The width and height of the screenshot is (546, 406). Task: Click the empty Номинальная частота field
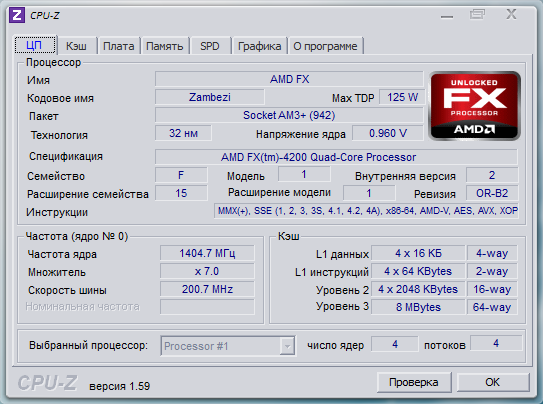coord(207,307)
